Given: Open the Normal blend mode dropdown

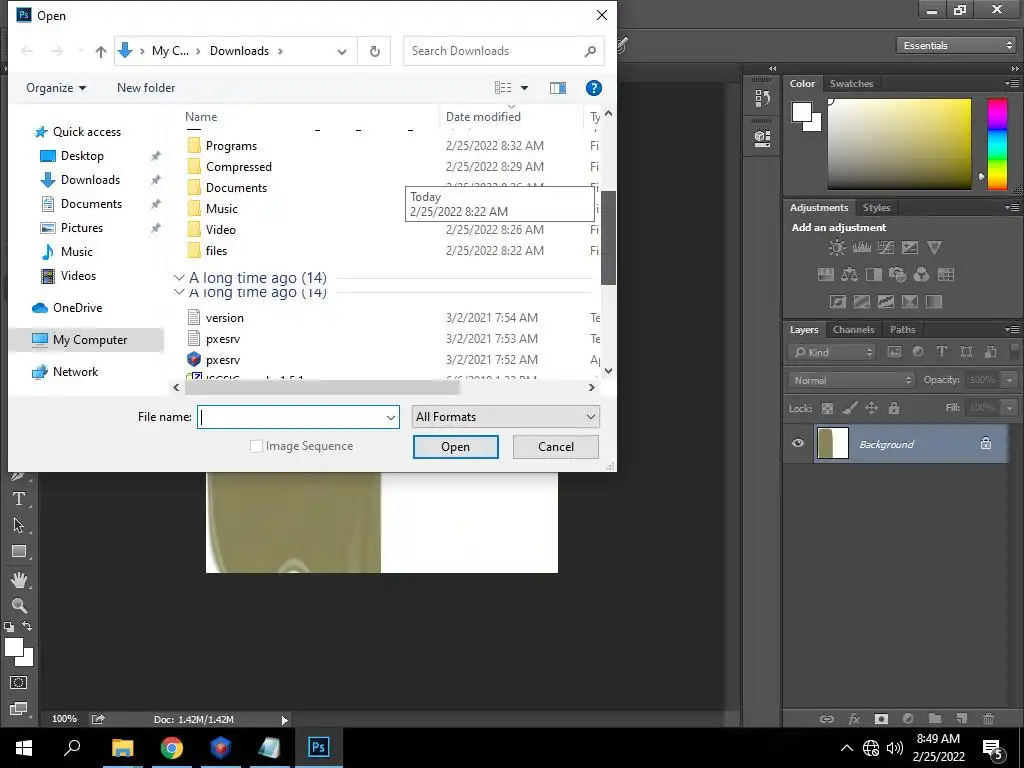Looking at the screenshot, I should coord(852,380).
